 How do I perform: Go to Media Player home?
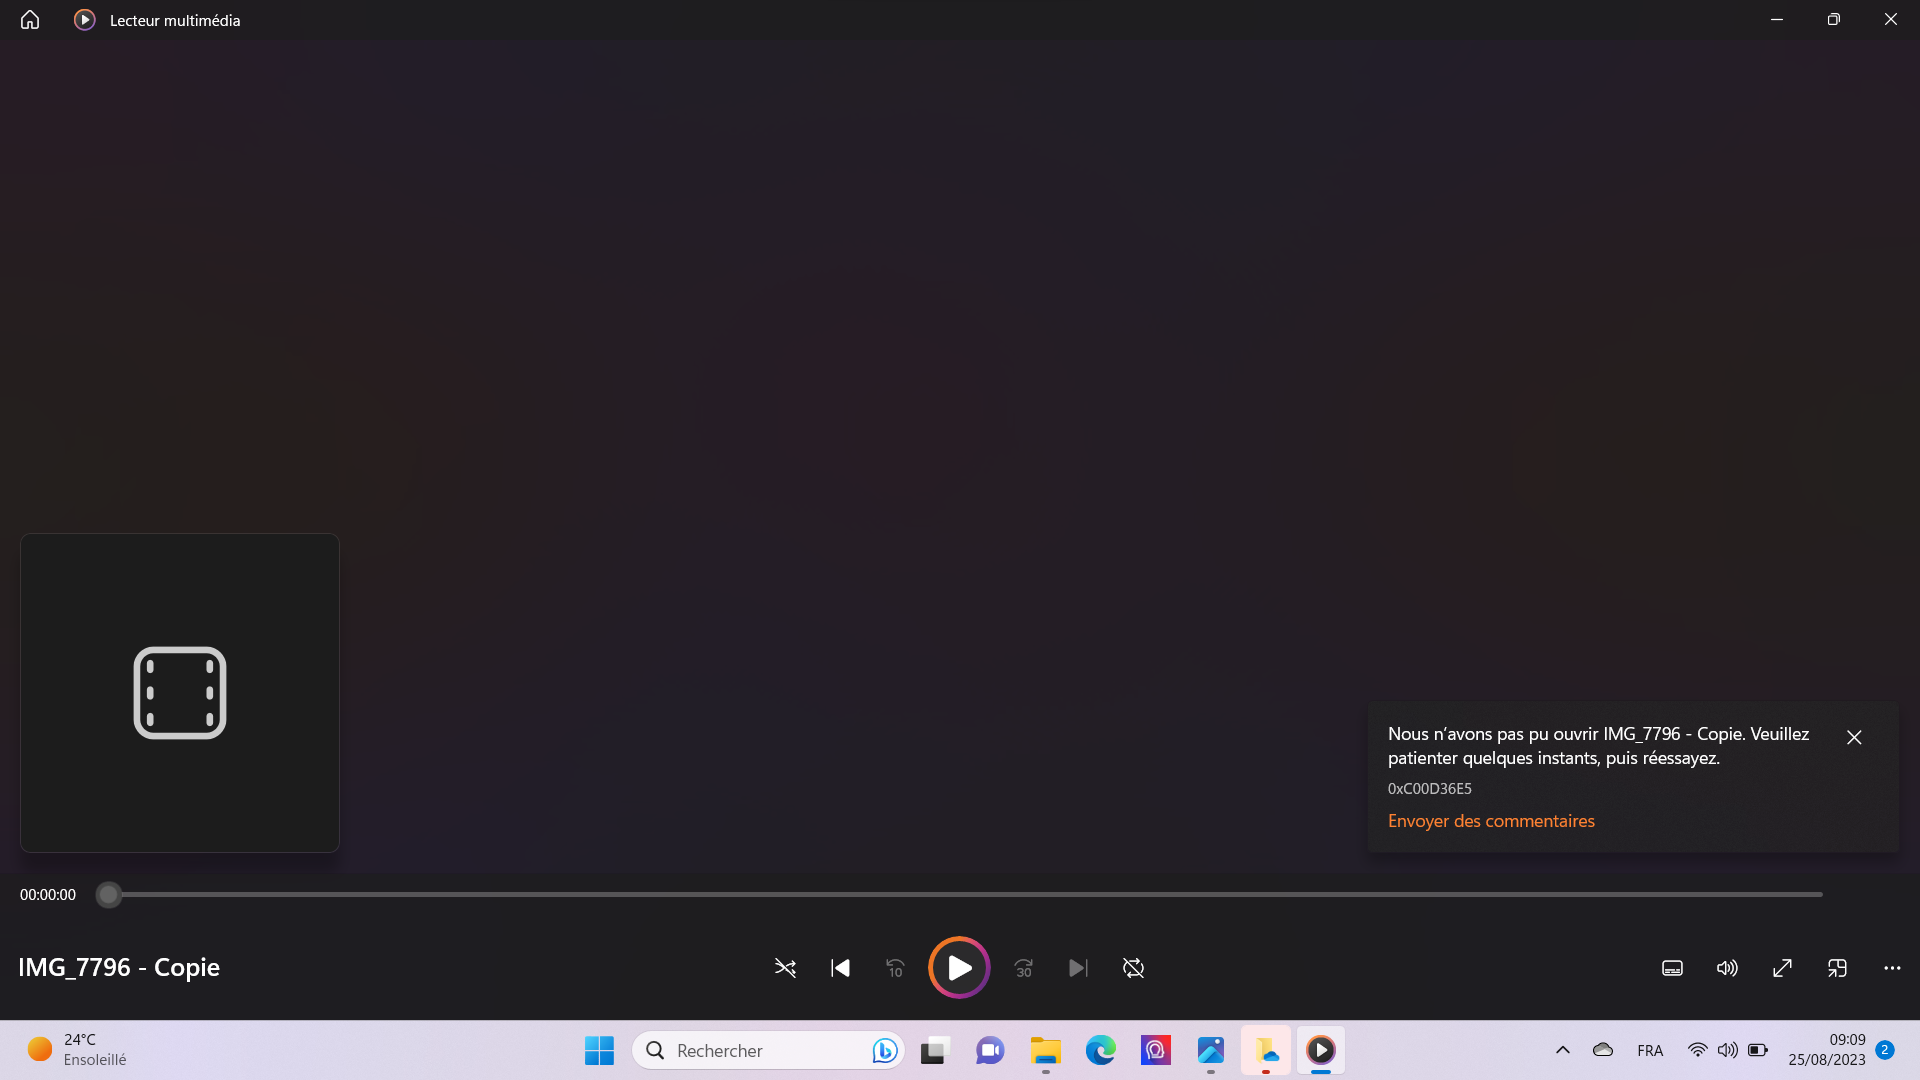tap(30, 20)
